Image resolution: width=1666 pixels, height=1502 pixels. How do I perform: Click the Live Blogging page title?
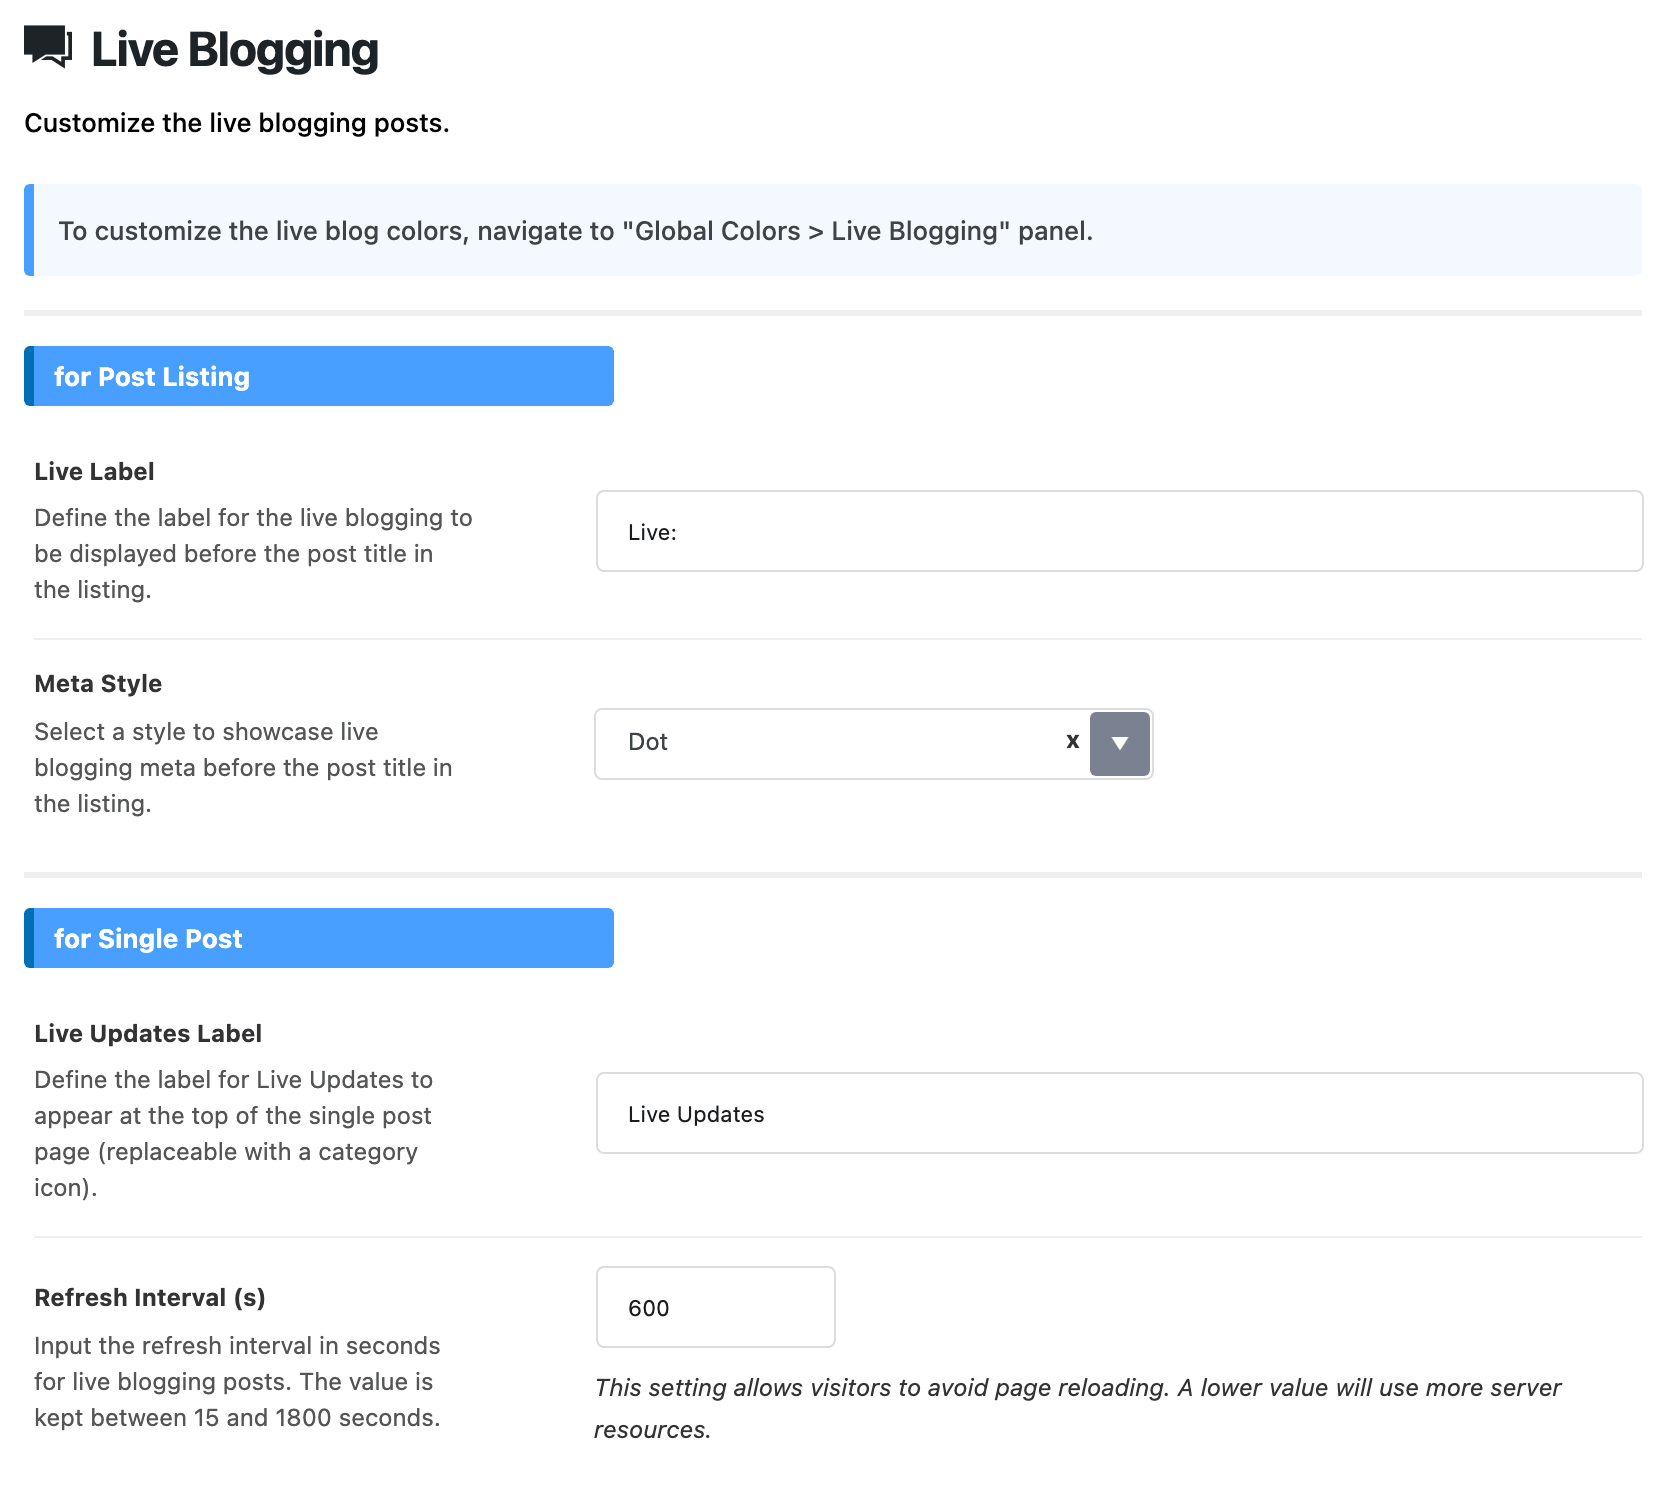coord(235,50)
